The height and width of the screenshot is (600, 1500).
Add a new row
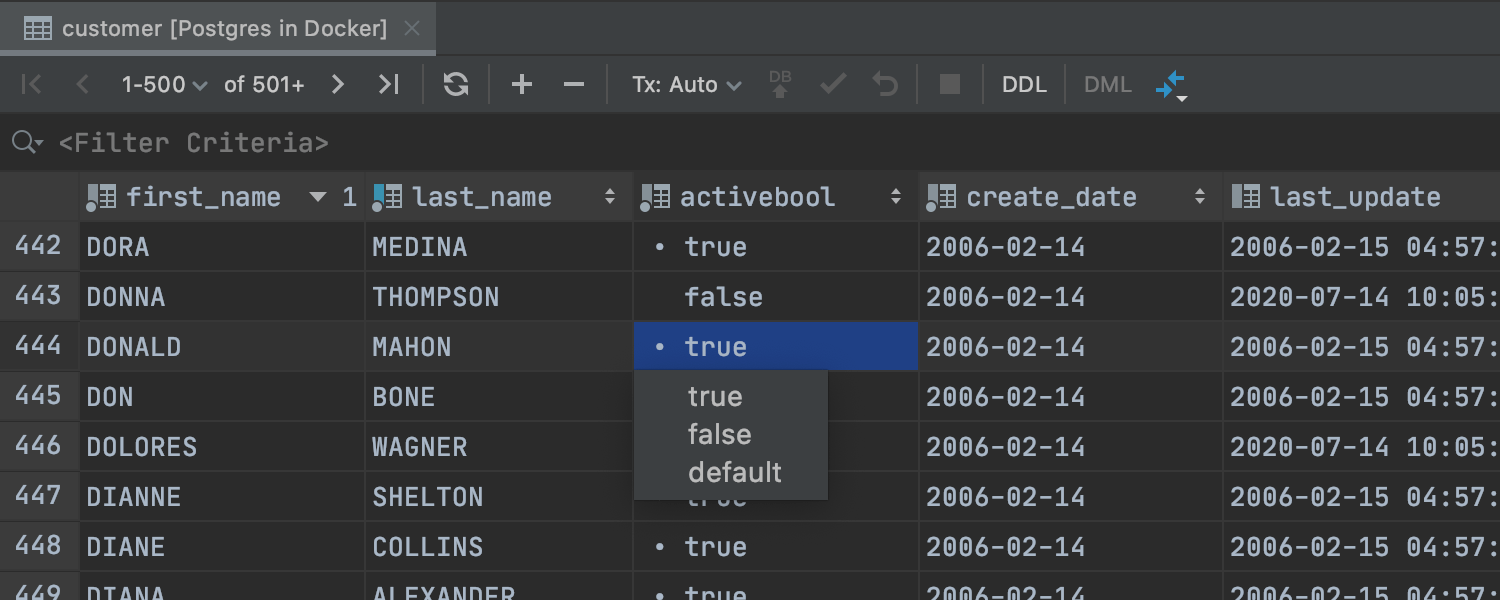[522, 85]
